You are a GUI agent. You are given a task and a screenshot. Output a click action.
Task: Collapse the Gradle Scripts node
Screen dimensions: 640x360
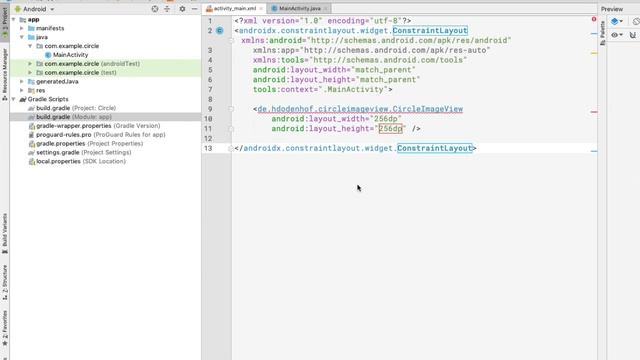click(x=14, y=99)
